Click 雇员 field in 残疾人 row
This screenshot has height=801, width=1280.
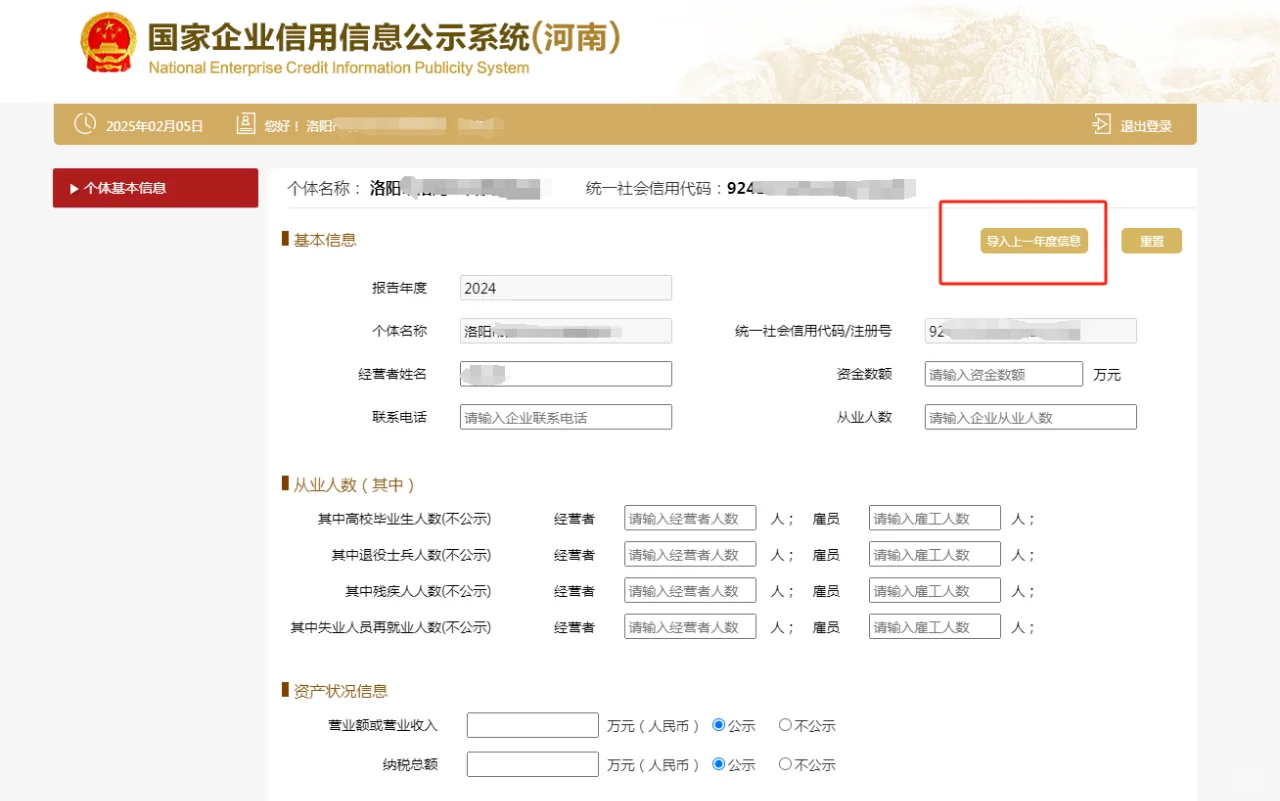(x=935, y=590)
